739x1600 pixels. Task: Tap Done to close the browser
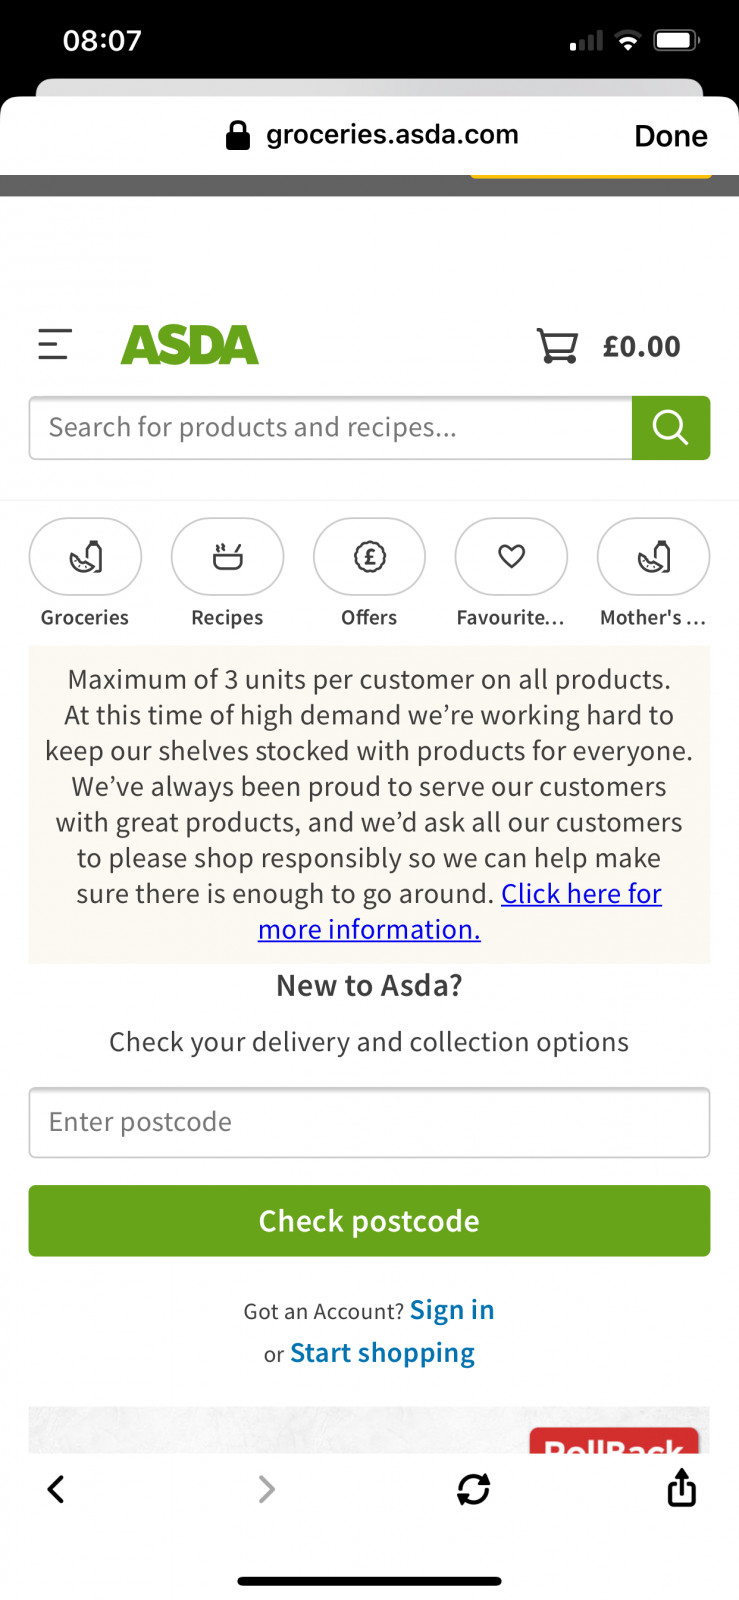pyautogui.click(x=670, y=136)
